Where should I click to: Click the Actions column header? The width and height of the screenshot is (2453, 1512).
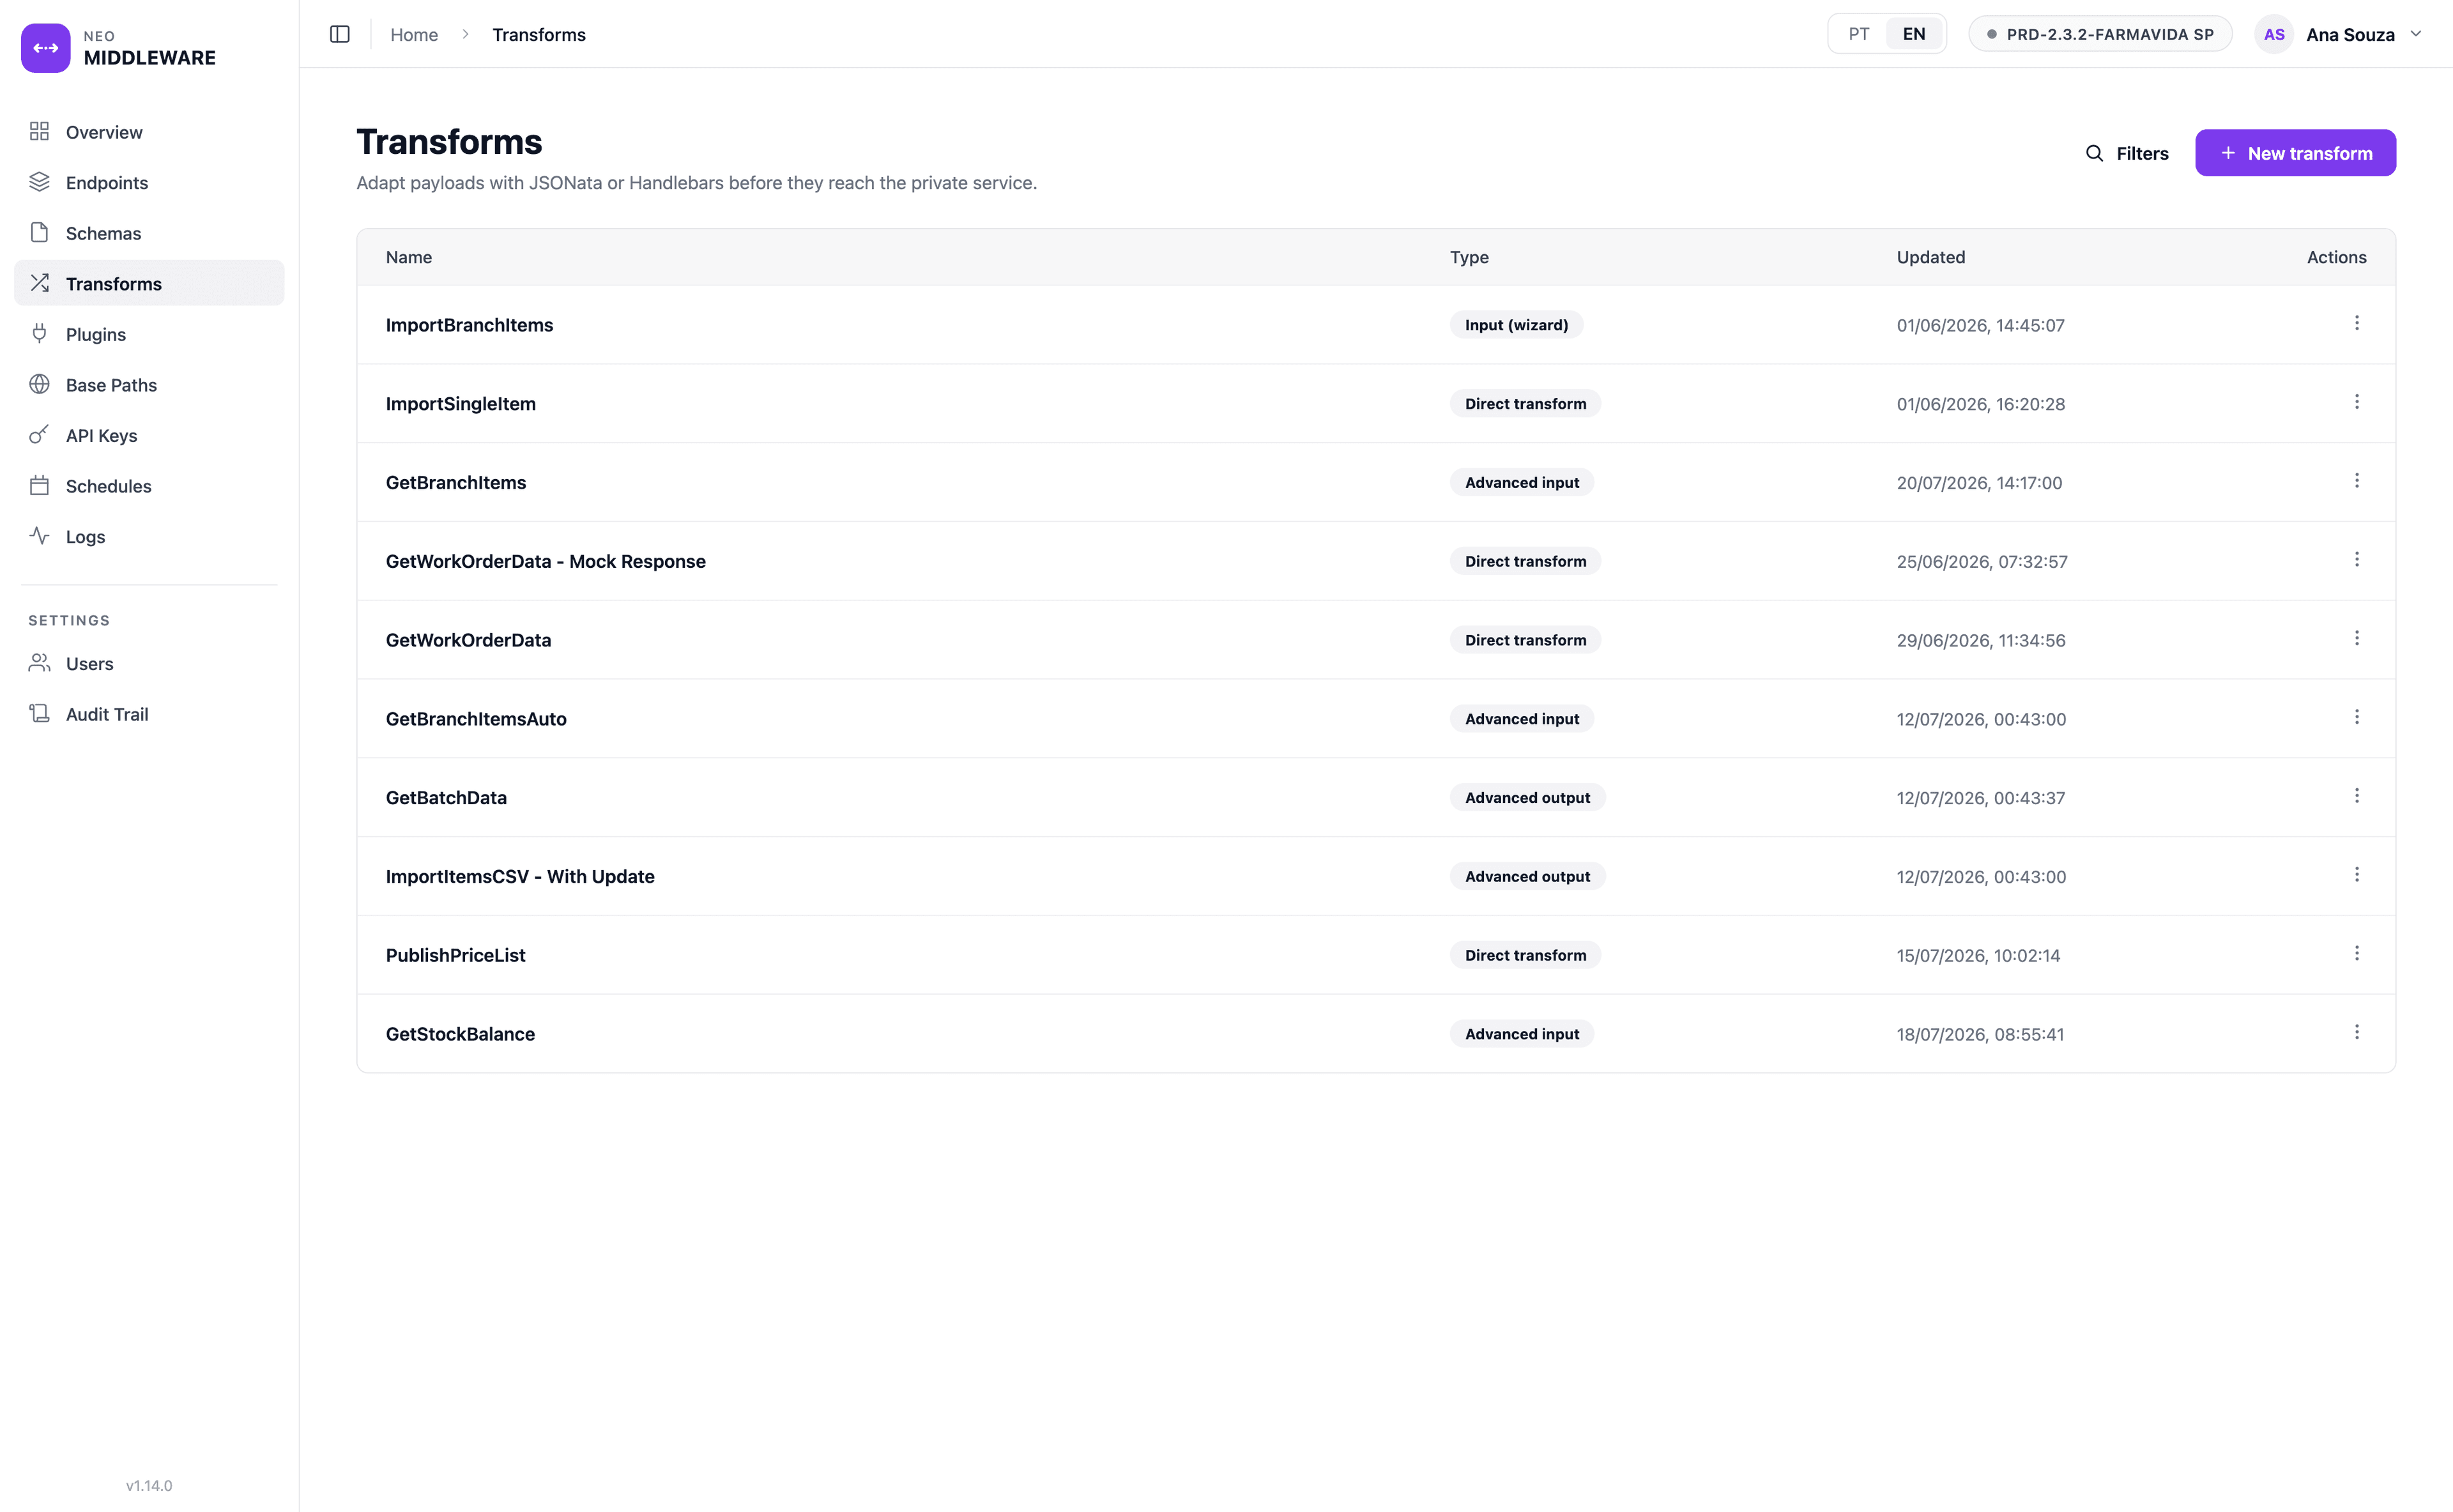(x=2336, y=257)
